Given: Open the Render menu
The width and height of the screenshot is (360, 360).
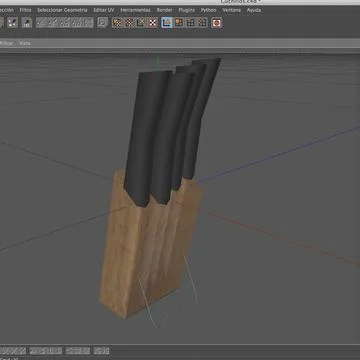Looking at the screenshot, I should click(165, 10).
